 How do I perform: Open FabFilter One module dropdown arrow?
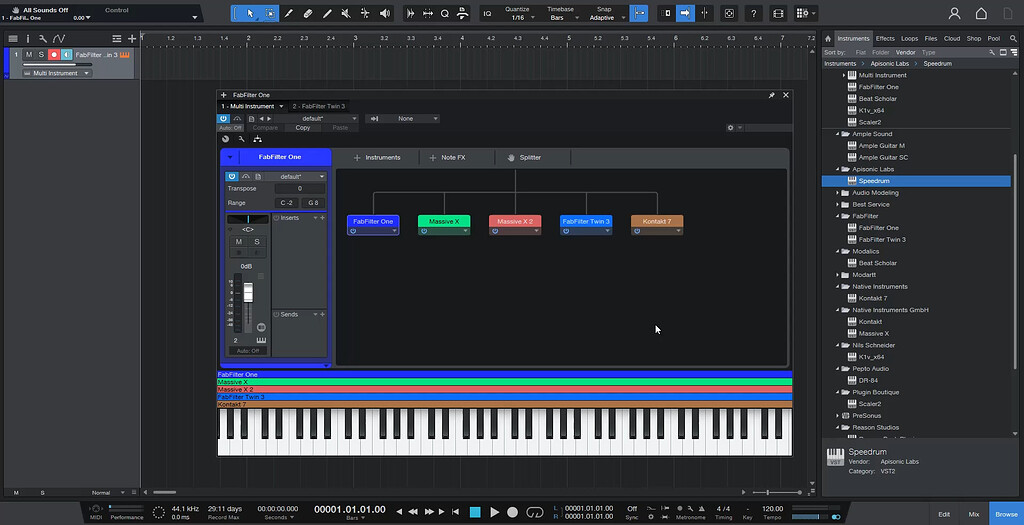click(394, 231)
